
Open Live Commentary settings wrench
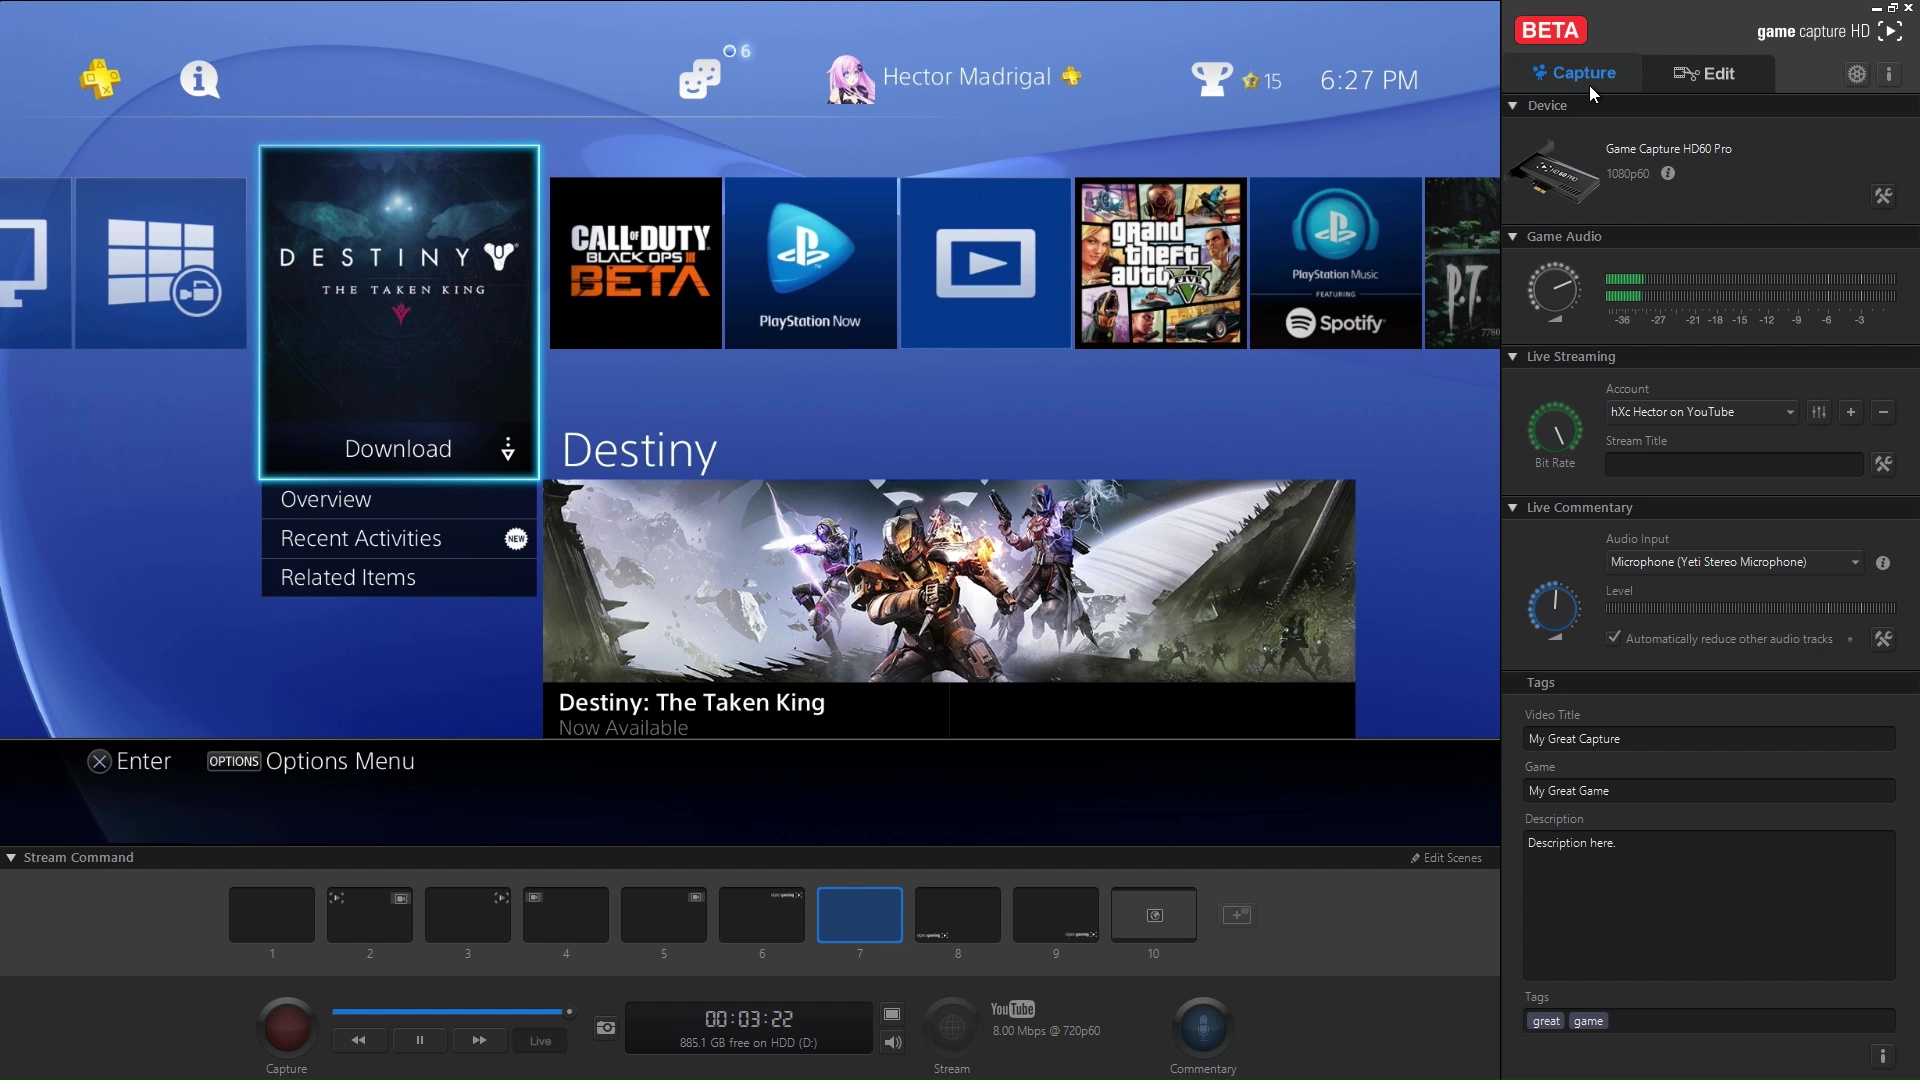pyautogui.click(x=1883, y=639)
